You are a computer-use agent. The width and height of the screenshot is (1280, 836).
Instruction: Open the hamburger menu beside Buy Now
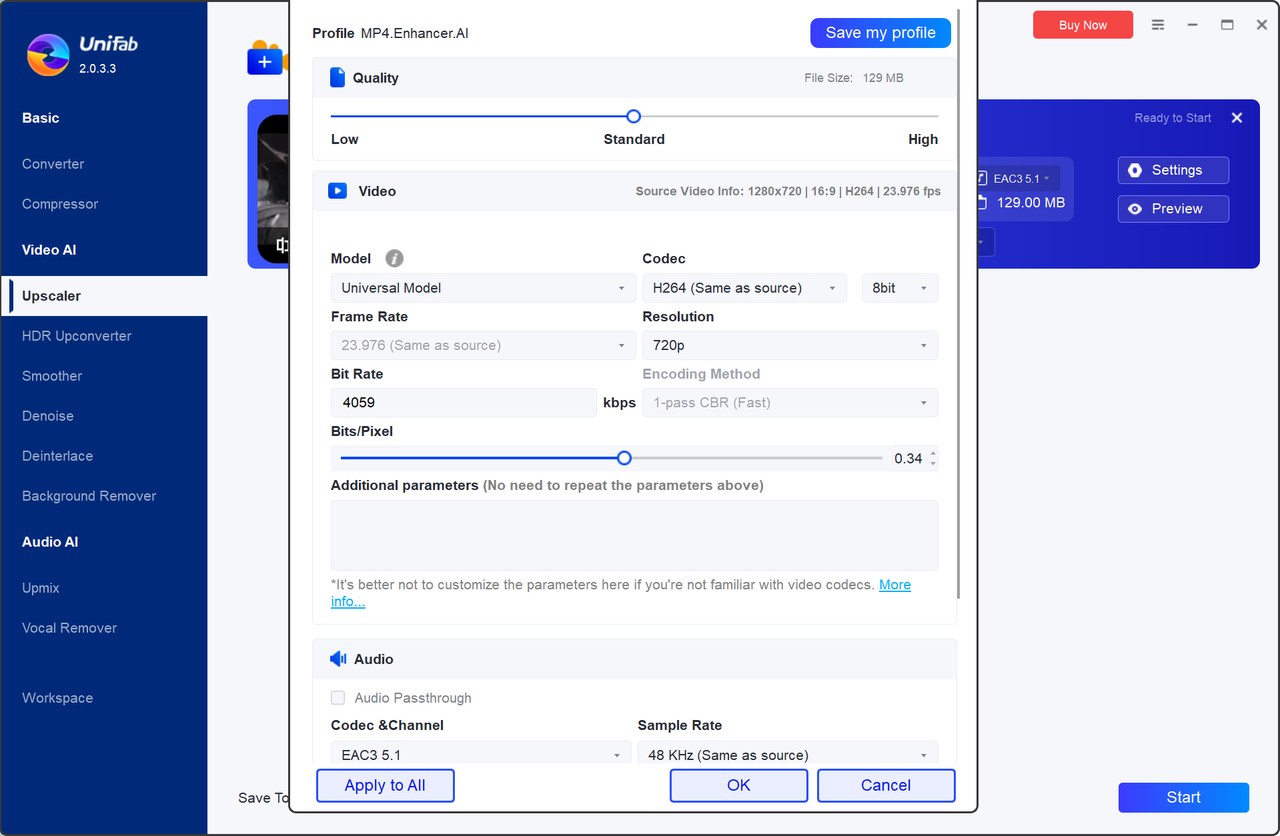tap(1158, 24)
